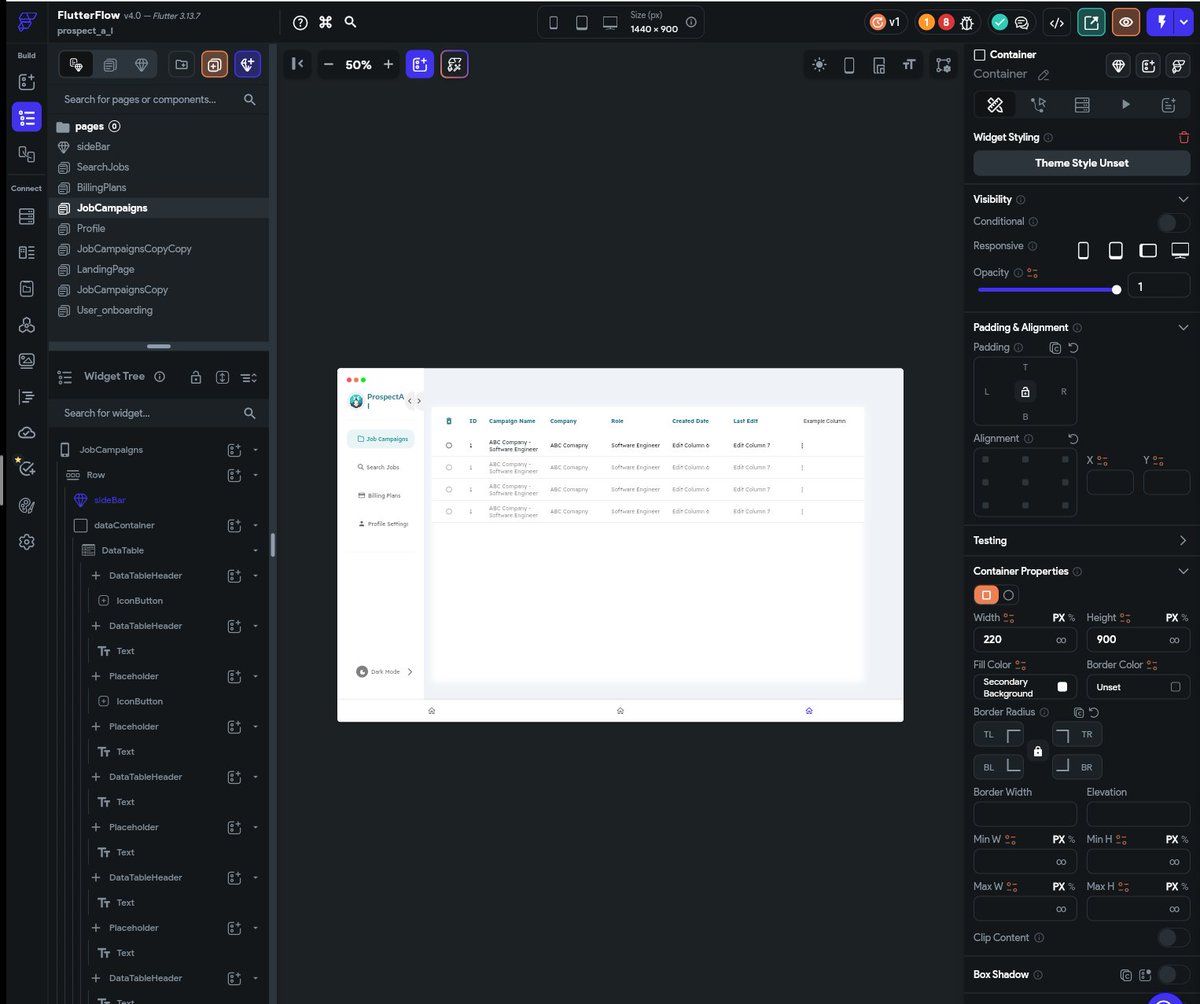Toggle the Clip Content switch

coord(1174,937)
